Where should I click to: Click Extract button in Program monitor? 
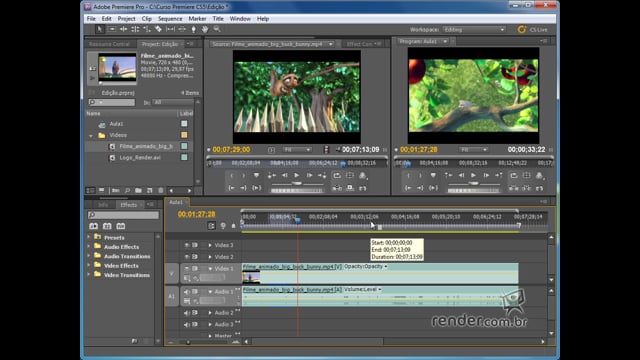click(x=527, y=188)
